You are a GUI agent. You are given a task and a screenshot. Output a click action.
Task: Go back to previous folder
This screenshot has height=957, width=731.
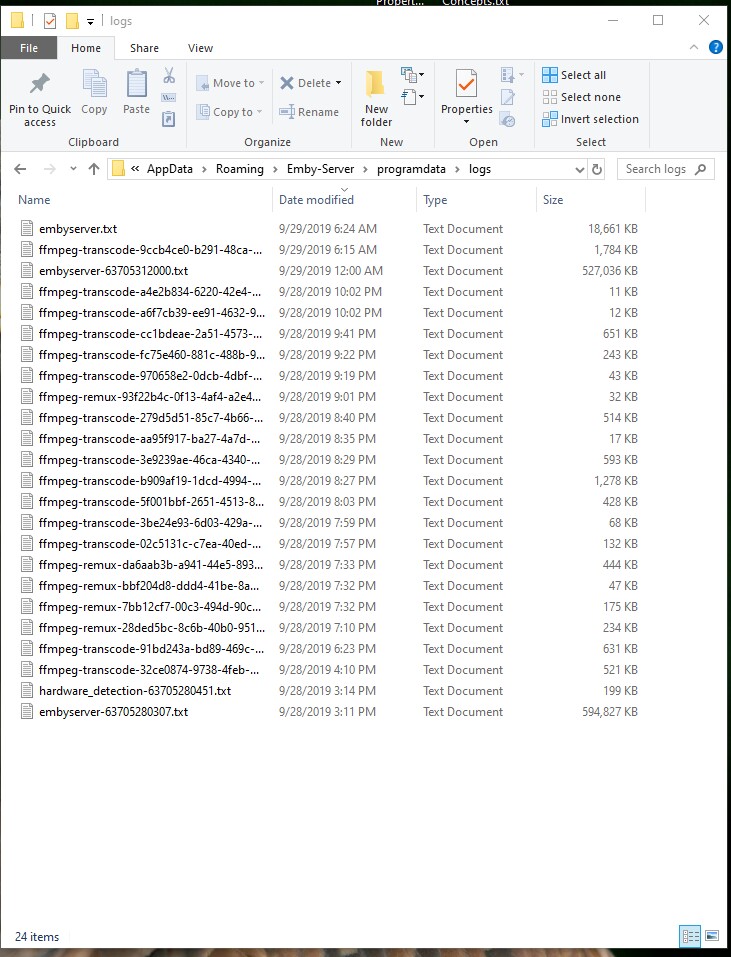point(20,169)
